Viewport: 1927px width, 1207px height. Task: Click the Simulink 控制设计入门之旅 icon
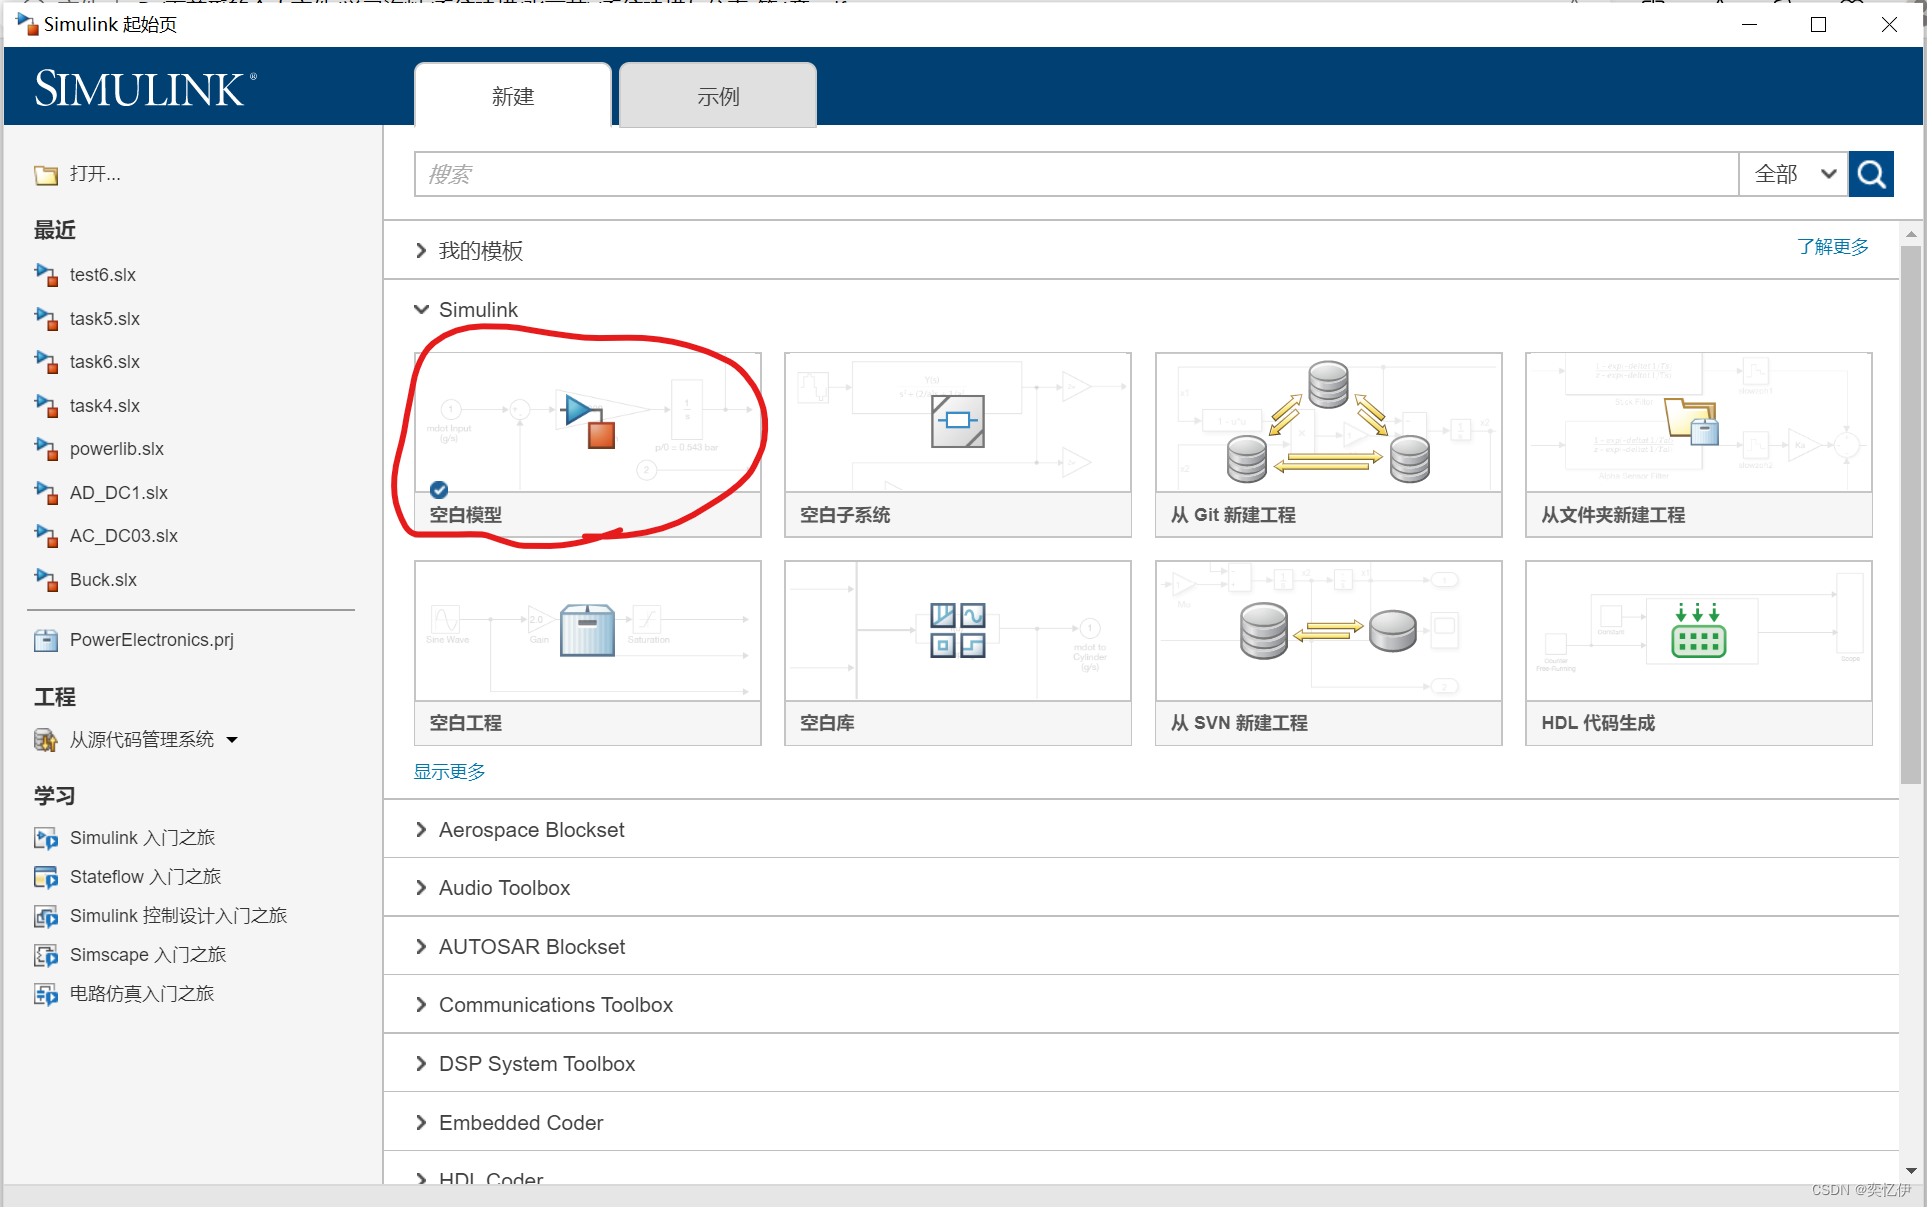click(x=46, y=916)
